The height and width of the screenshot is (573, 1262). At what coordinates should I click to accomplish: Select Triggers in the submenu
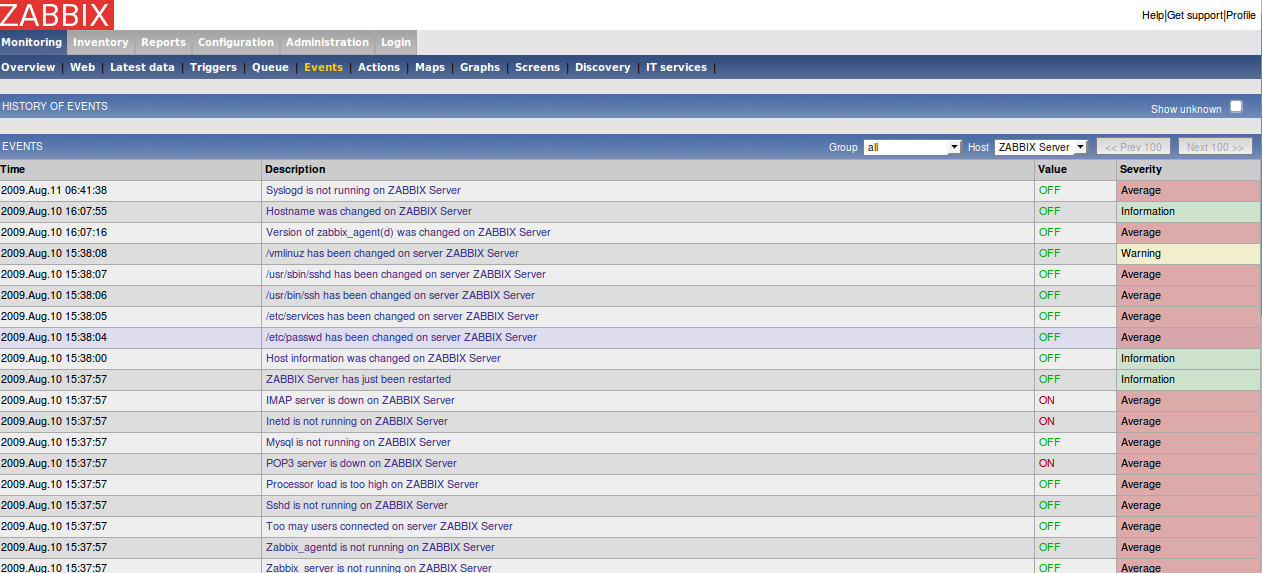pos(213,67)
